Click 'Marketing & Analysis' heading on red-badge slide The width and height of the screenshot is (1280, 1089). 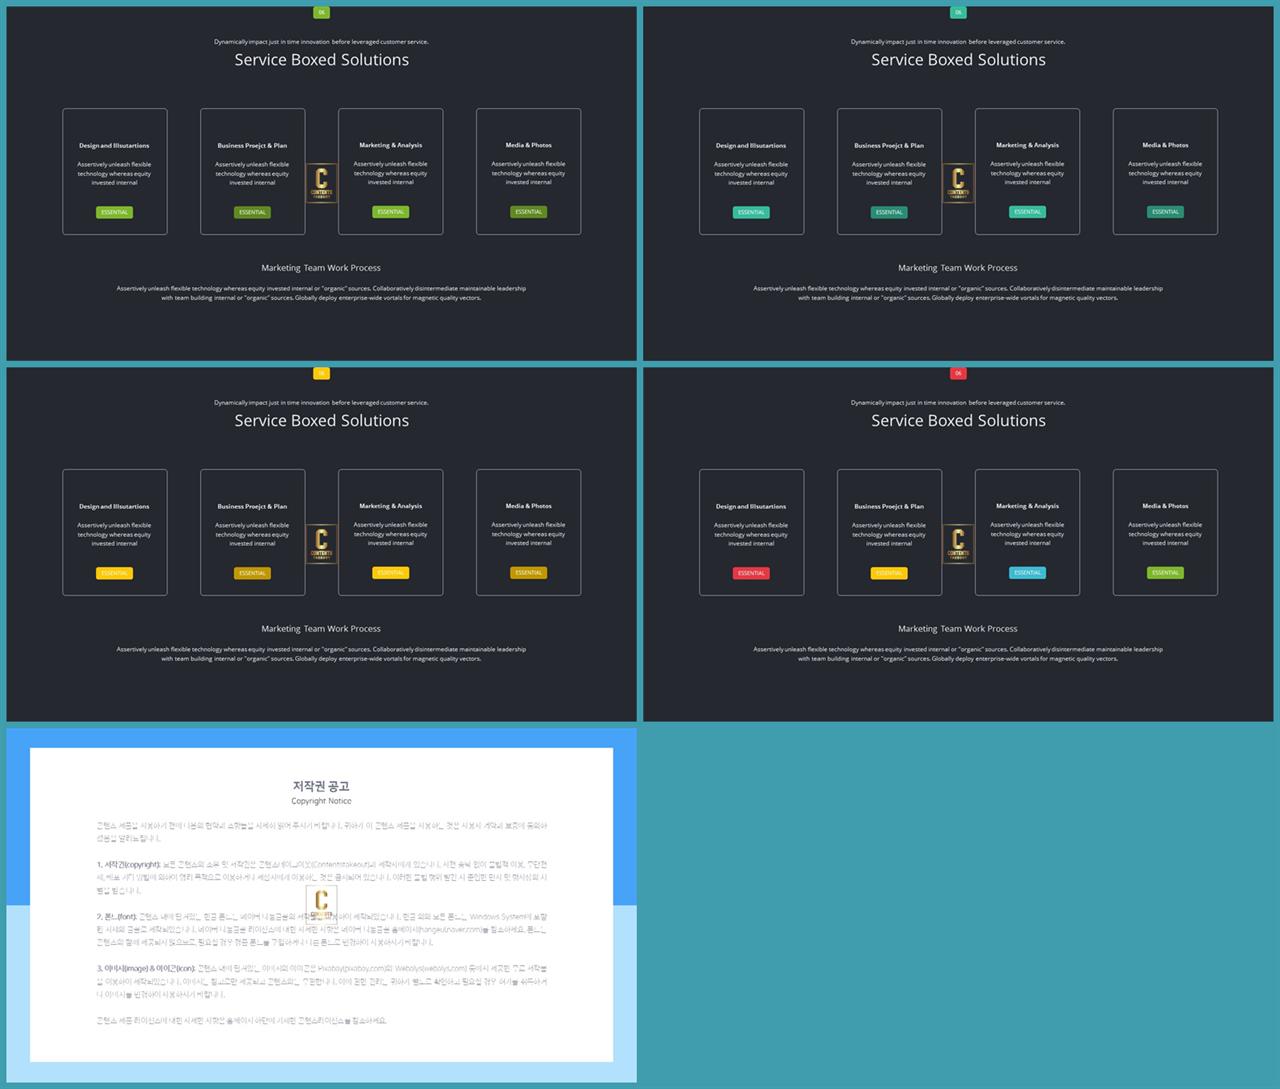1027,506
